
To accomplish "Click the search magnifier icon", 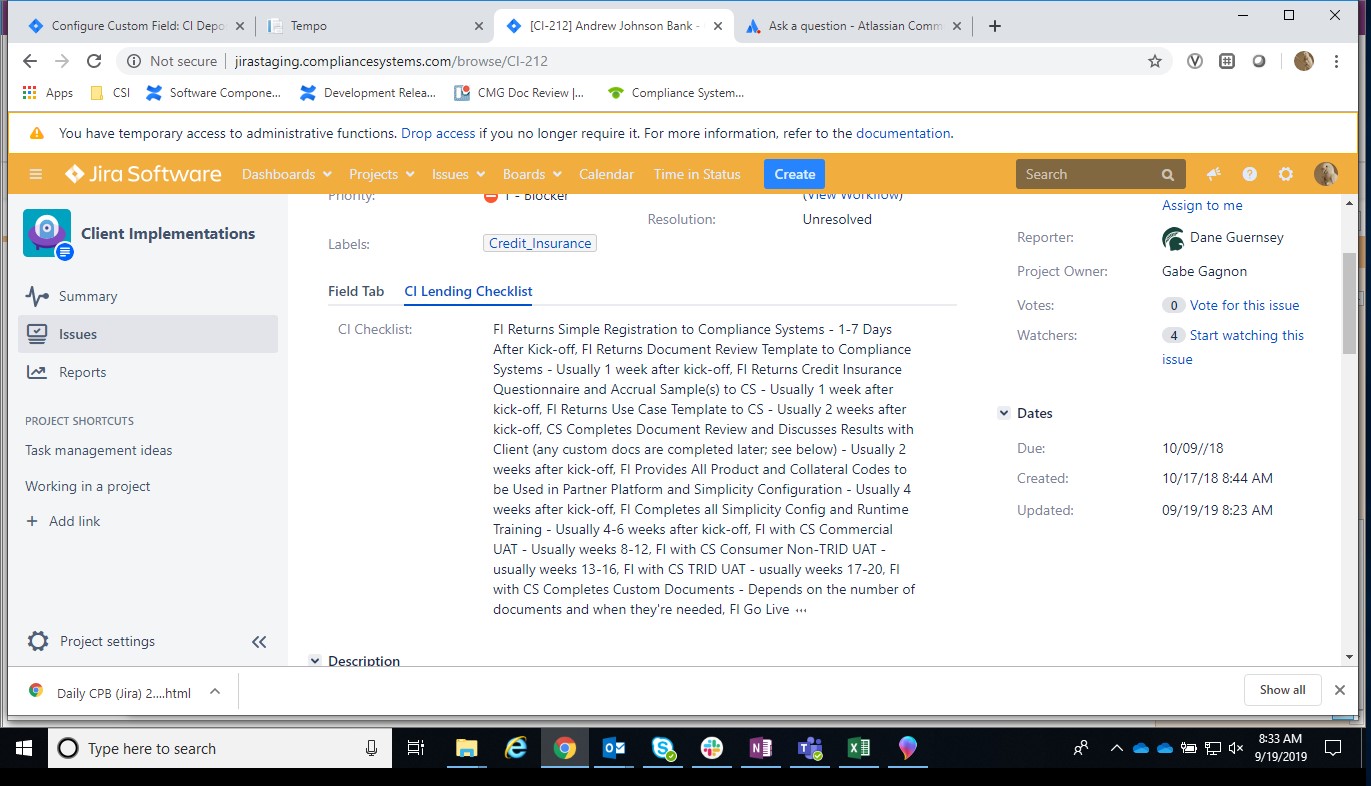I will click(x=1168, y=175).
